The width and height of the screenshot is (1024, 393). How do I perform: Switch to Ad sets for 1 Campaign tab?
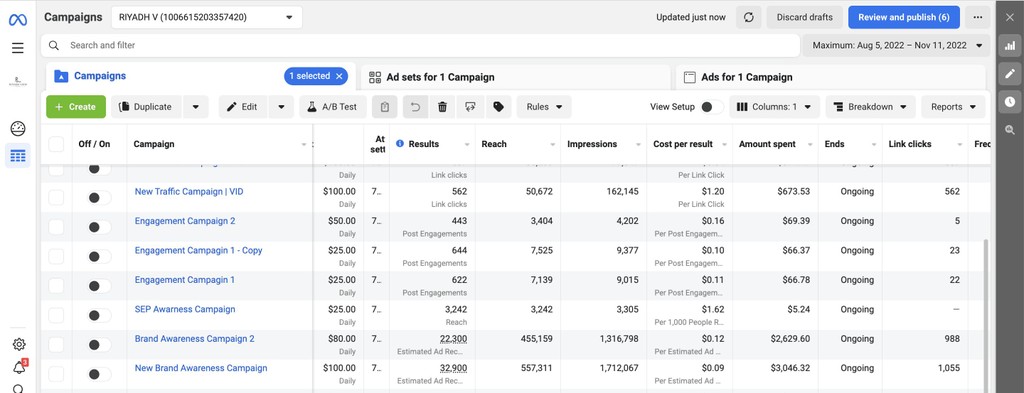point(515,77)
